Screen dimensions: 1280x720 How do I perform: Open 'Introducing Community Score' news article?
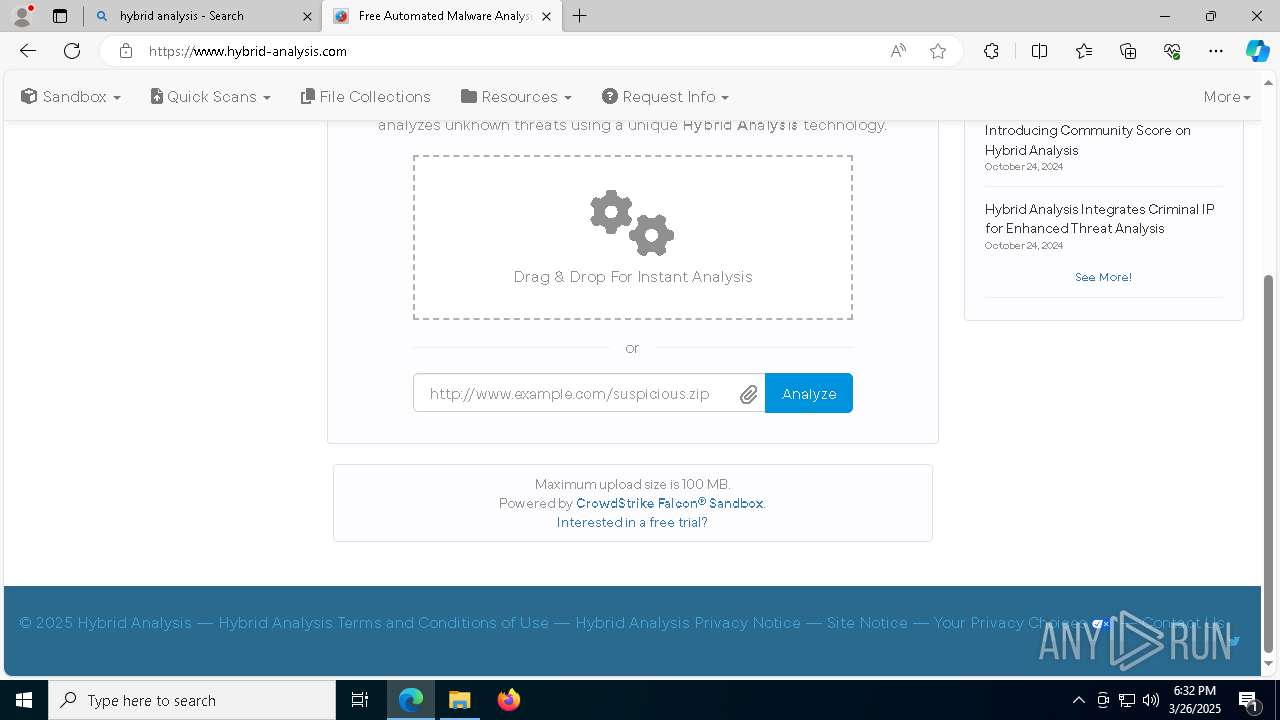coord(1088,140)
